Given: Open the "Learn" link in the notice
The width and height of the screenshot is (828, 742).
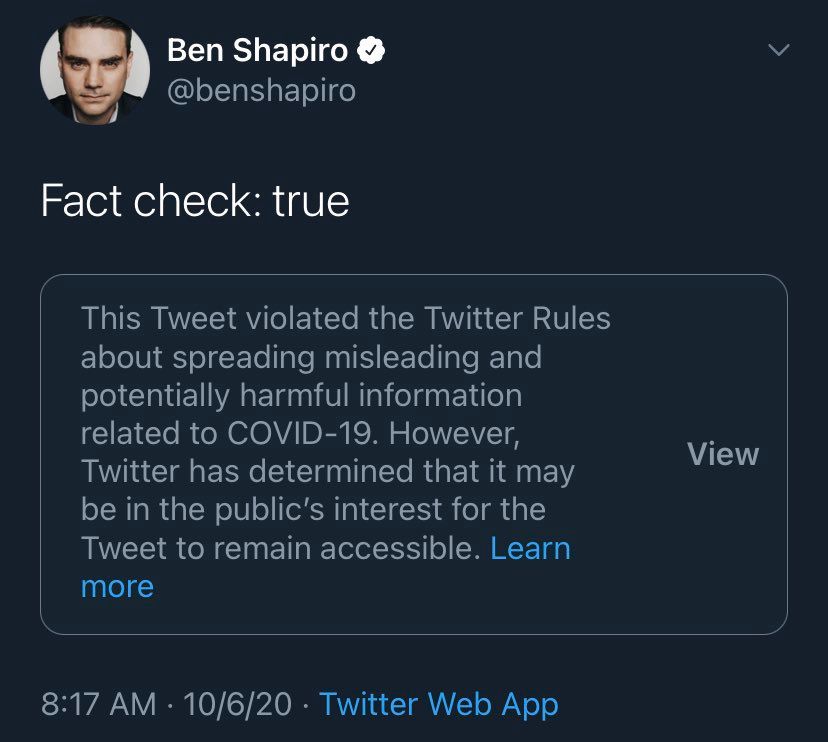Looking at the screenshot, I should click(530, 548).
